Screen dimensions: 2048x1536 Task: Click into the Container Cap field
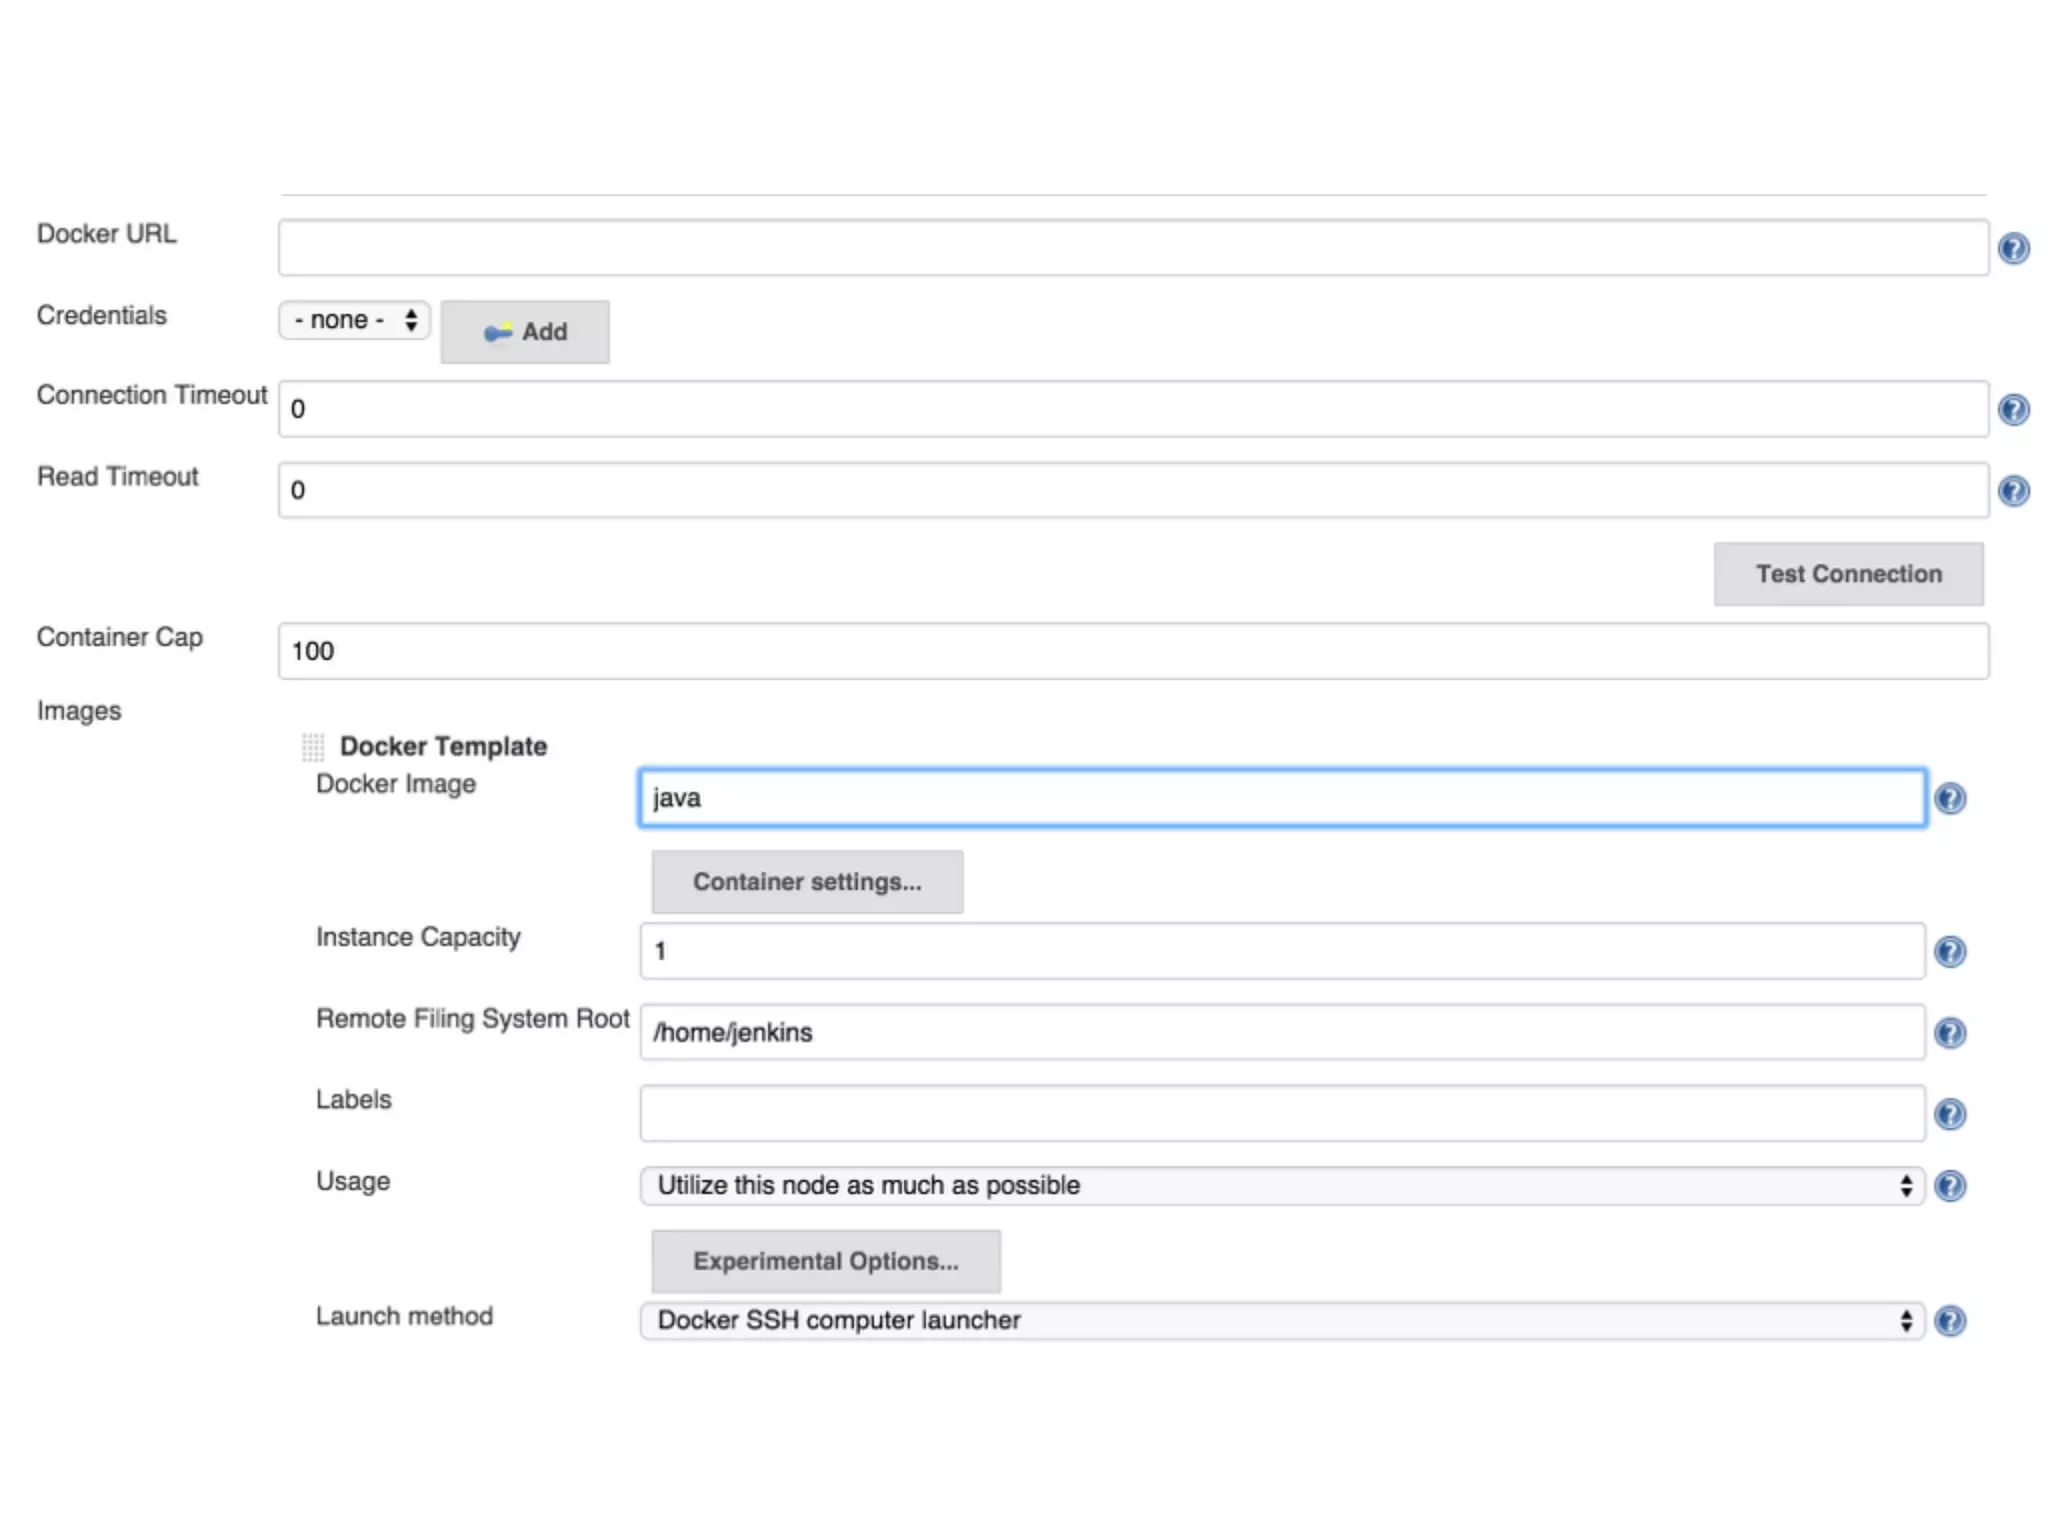pos(1132,651)
